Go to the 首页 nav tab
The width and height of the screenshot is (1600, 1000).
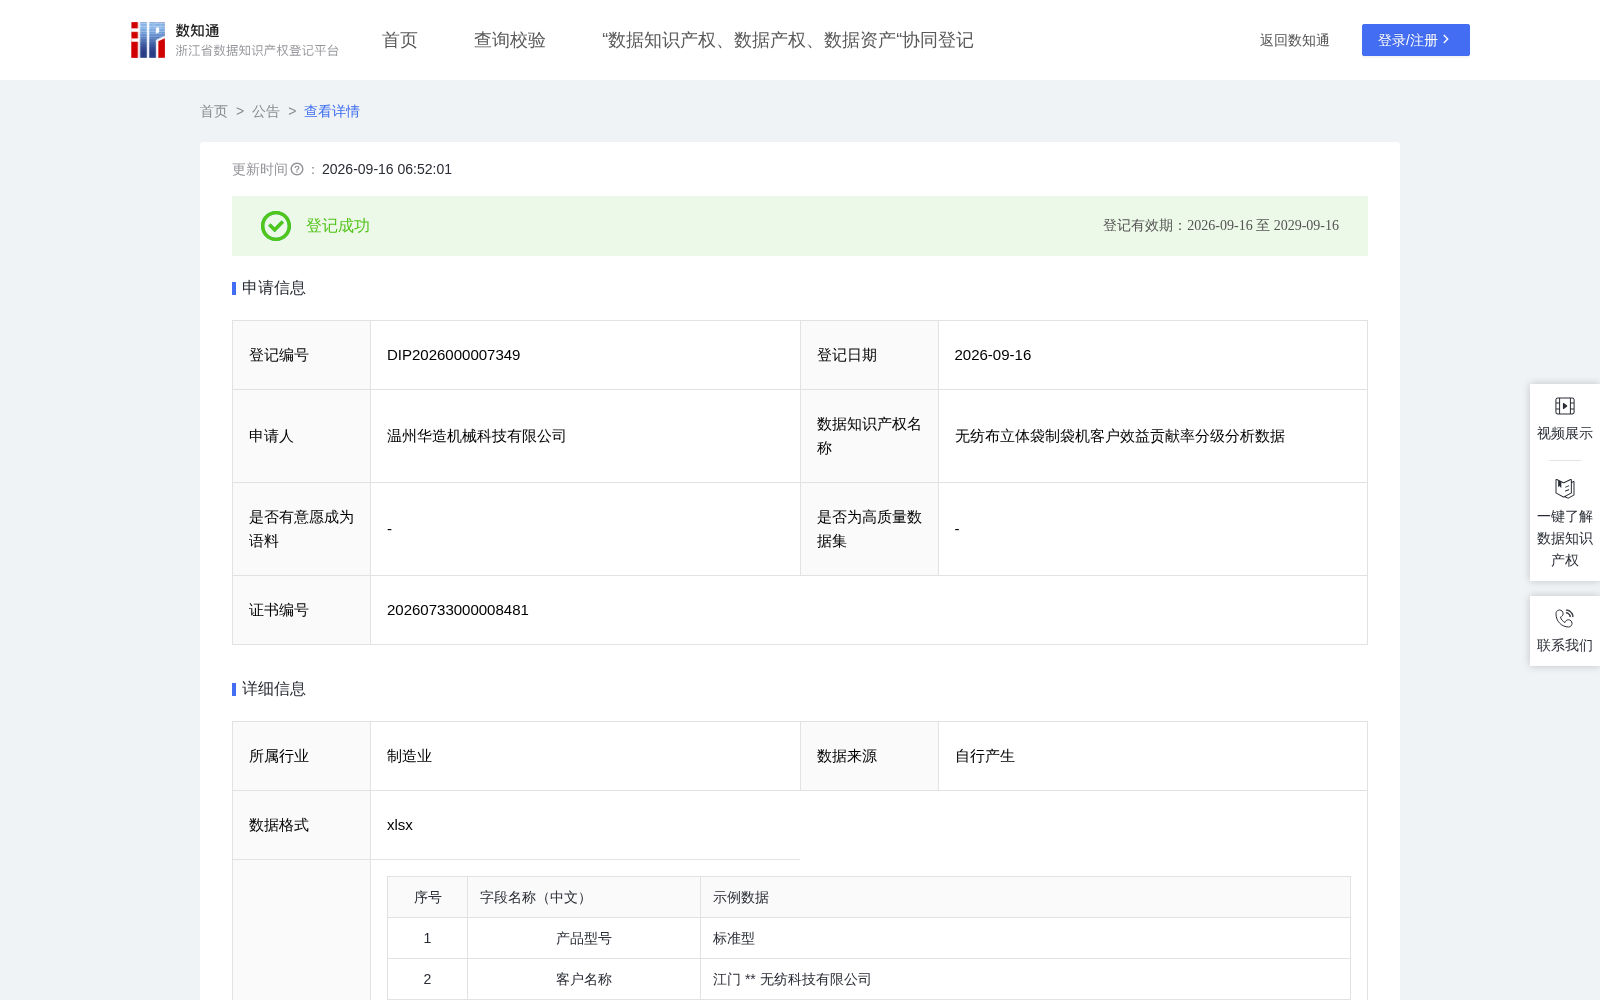click(400, 40)
